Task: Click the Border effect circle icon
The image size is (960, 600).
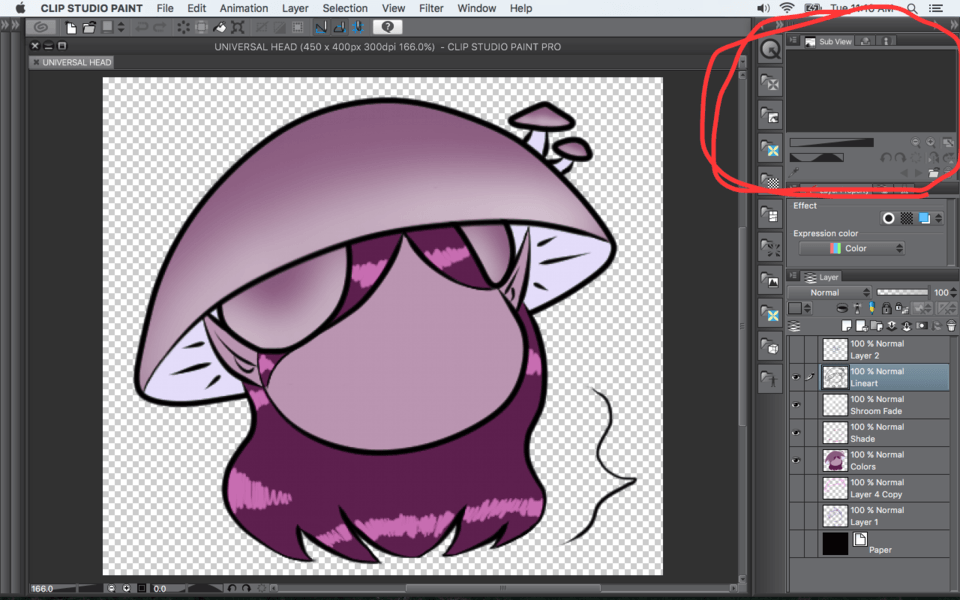Action: tap(887, 218)
